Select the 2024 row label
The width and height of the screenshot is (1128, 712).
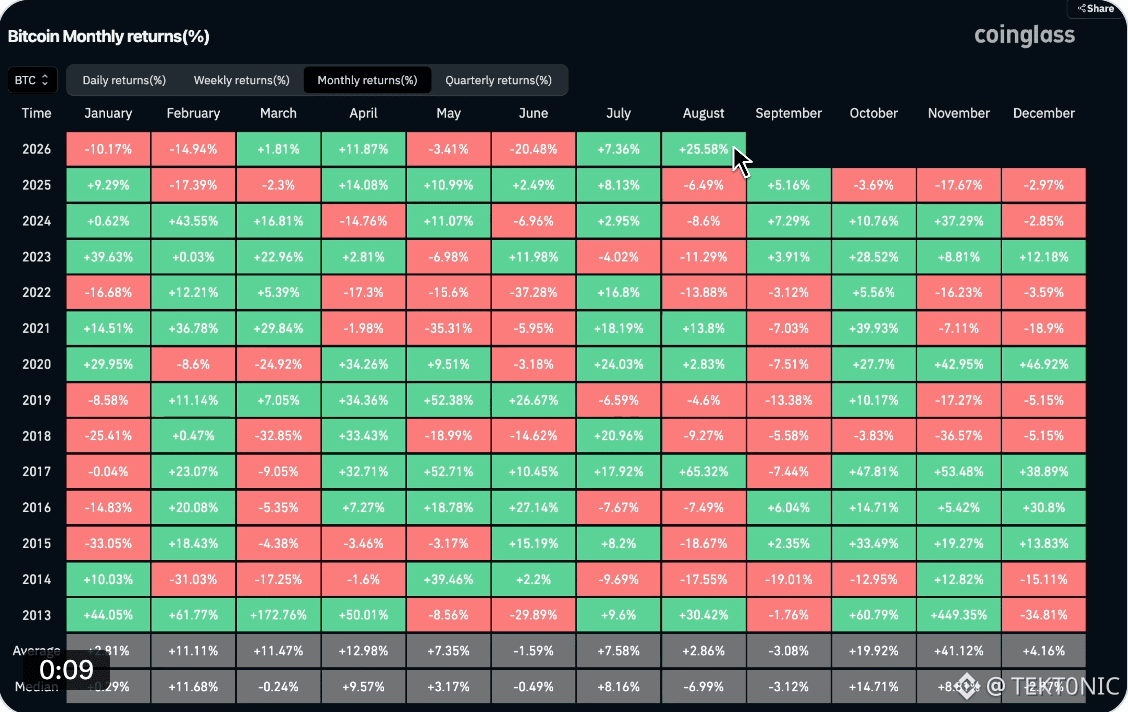36,221
